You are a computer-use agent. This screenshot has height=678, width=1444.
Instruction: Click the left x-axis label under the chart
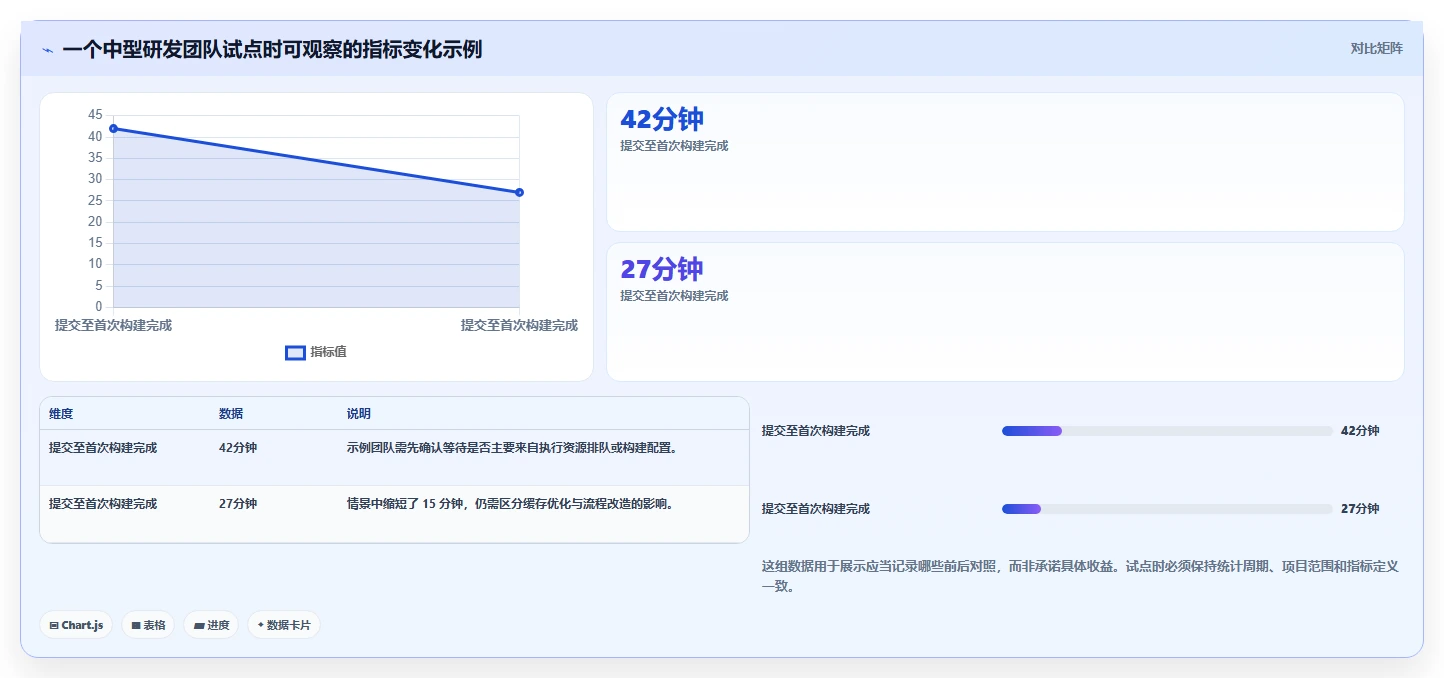coord(113,325)
